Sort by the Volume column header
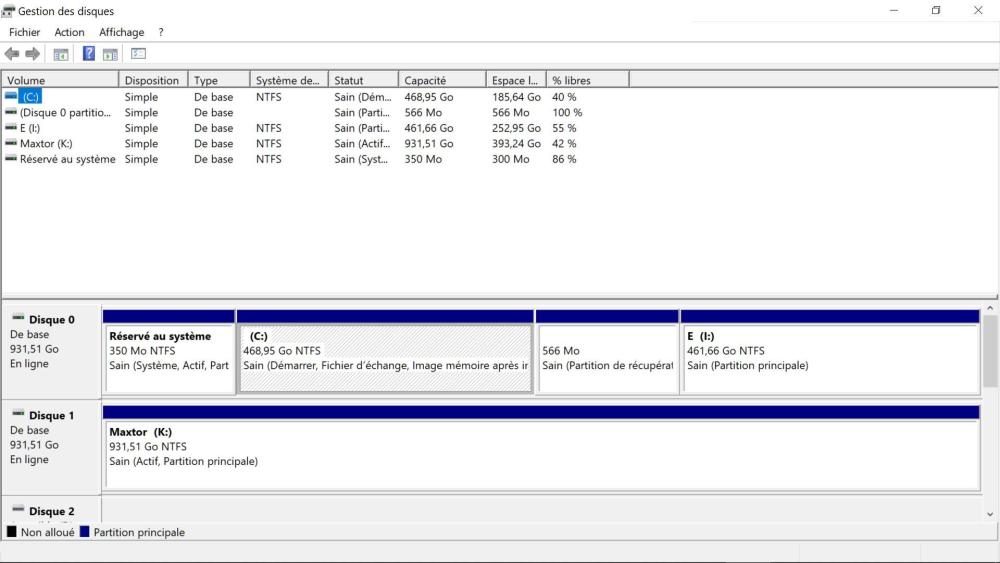The height and width of the screenshot is (563, 1000). pyautogui.click(x=61, y=80)
